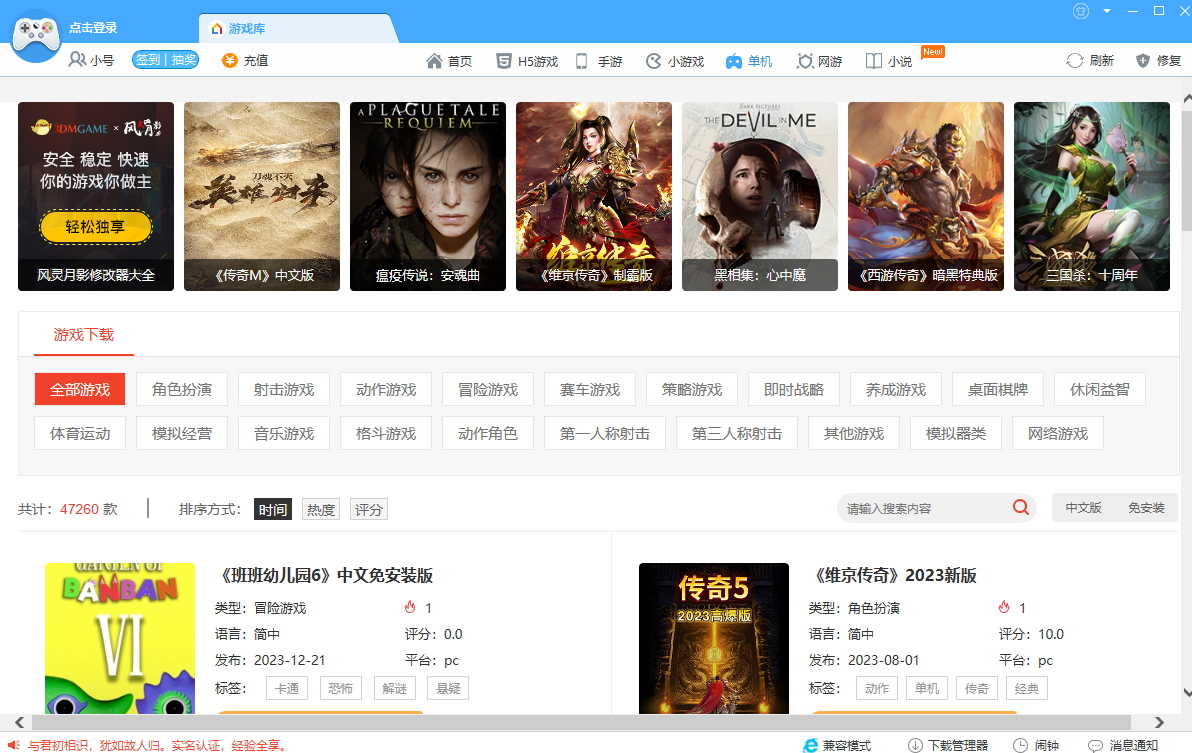The image size is (1192, 753).
Task: Open 手游 mobile games icon
Action: [x=582, y=61]
